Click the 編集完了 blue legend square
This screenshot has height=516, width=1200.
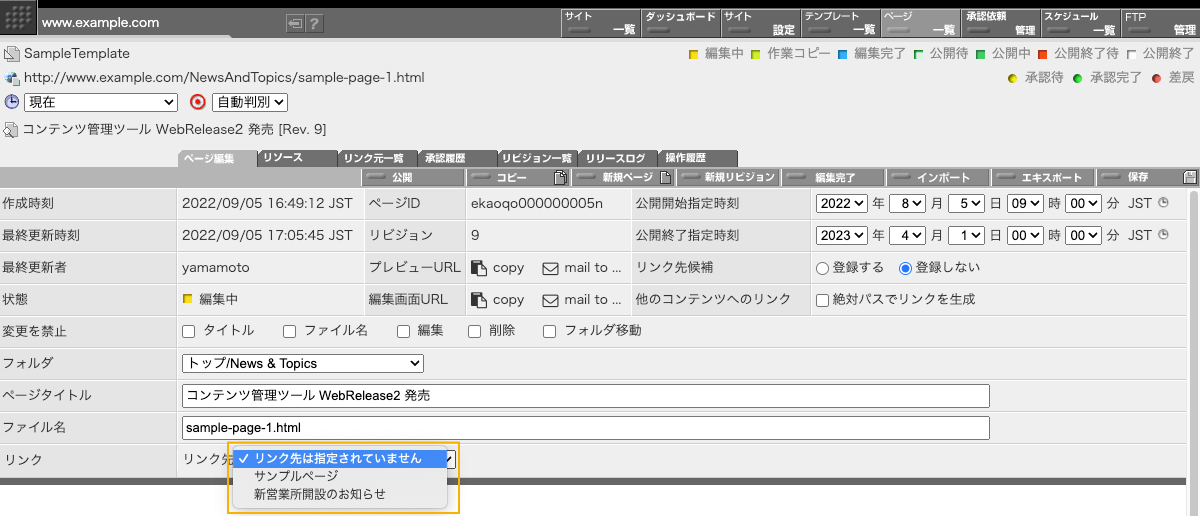[843, 54]
